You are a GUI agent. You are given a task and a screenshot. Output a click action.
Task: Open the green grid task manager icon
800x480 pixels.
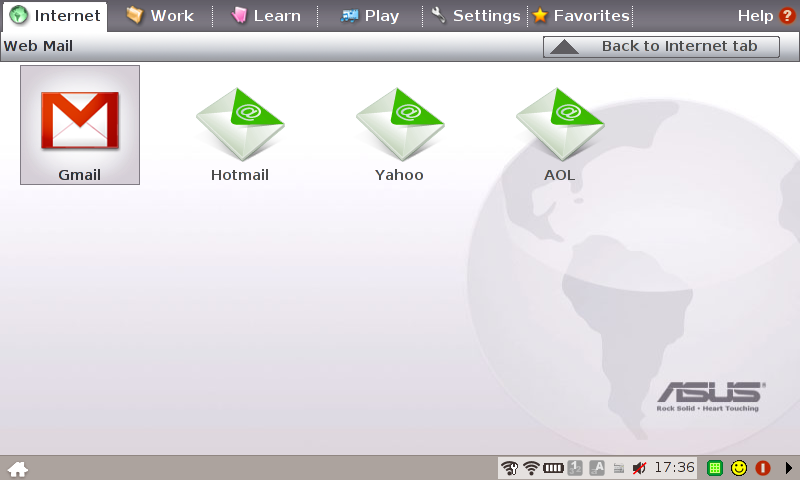click(x=715, y=468)
